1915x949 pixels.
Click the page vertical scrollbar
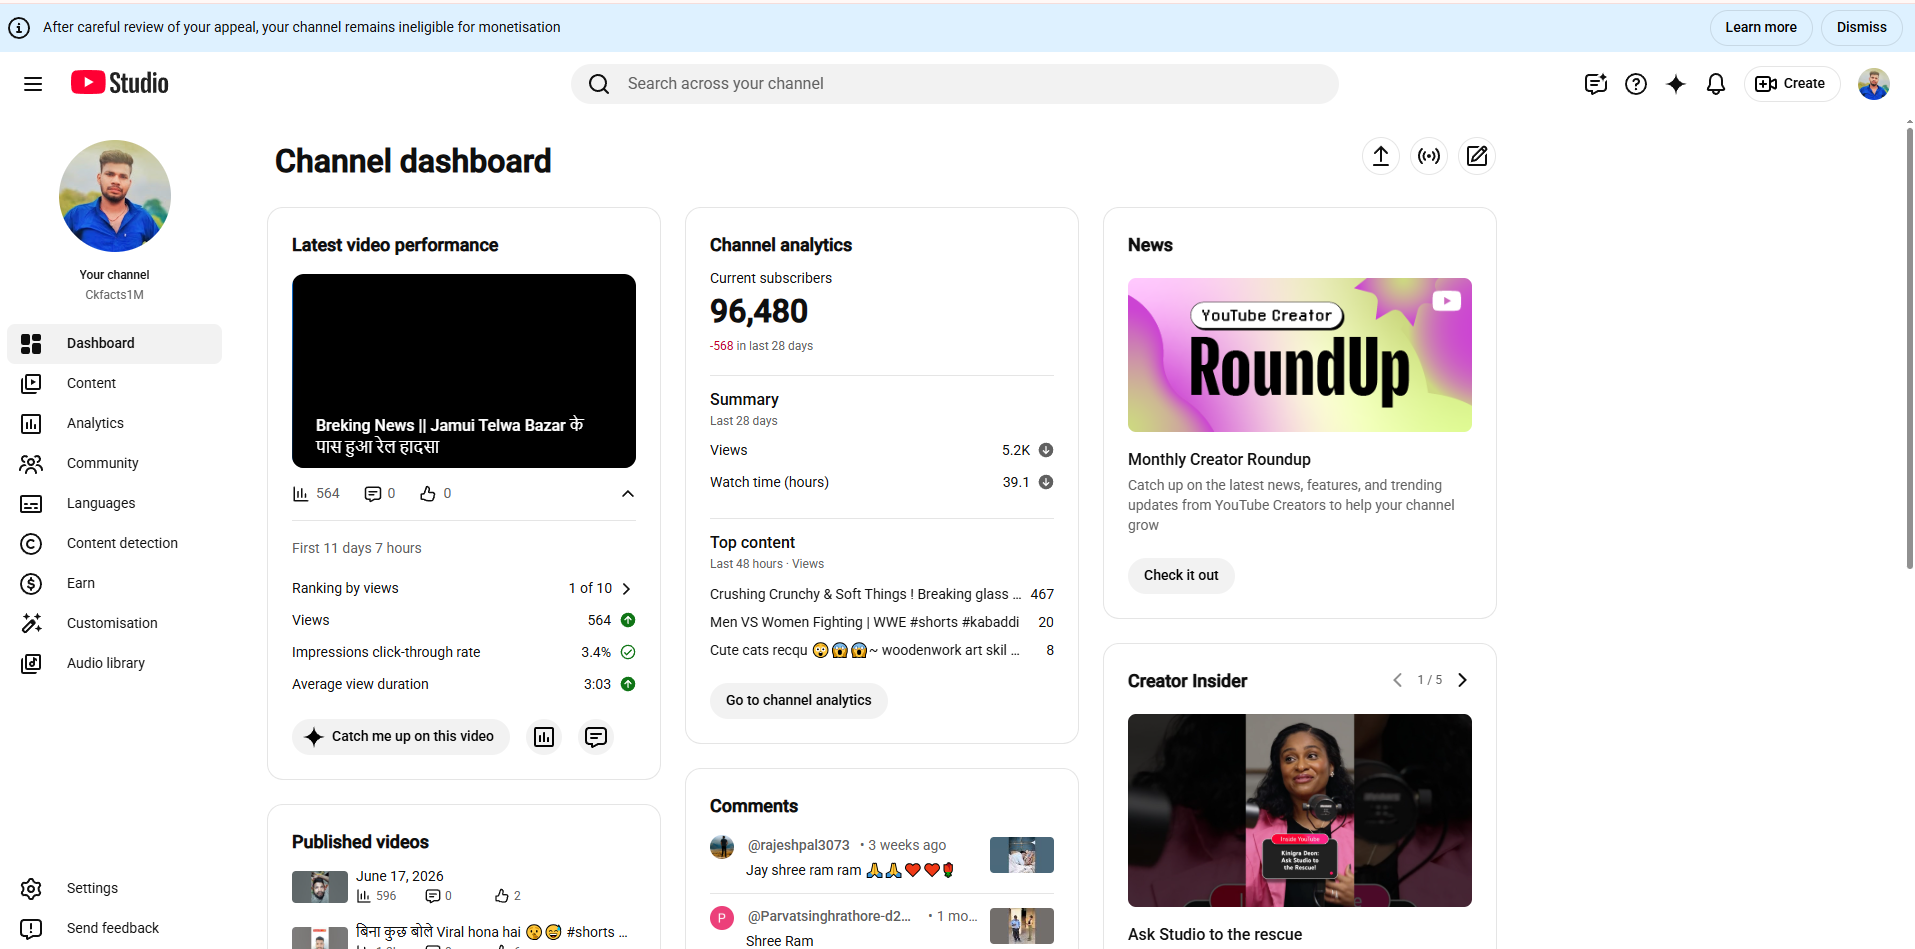click(x=1909, y=350)
